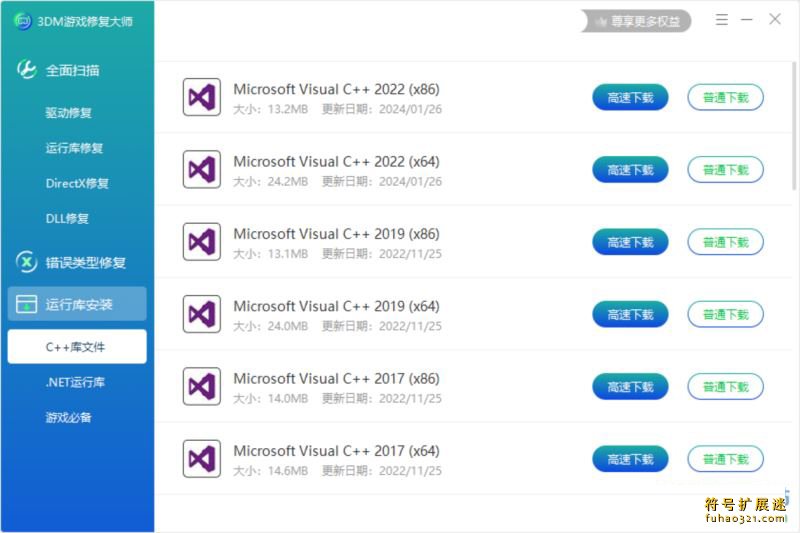
Task: Click the Visual C++ 2017 (x86) icon
Action: click(x=202, y=387)
